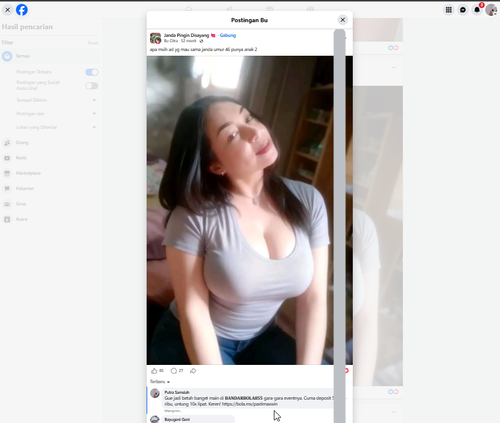The width and height of the screenshot is (500, 423).
Task: Open Putra Samsiah's profile name
Action: coord(177,392)
